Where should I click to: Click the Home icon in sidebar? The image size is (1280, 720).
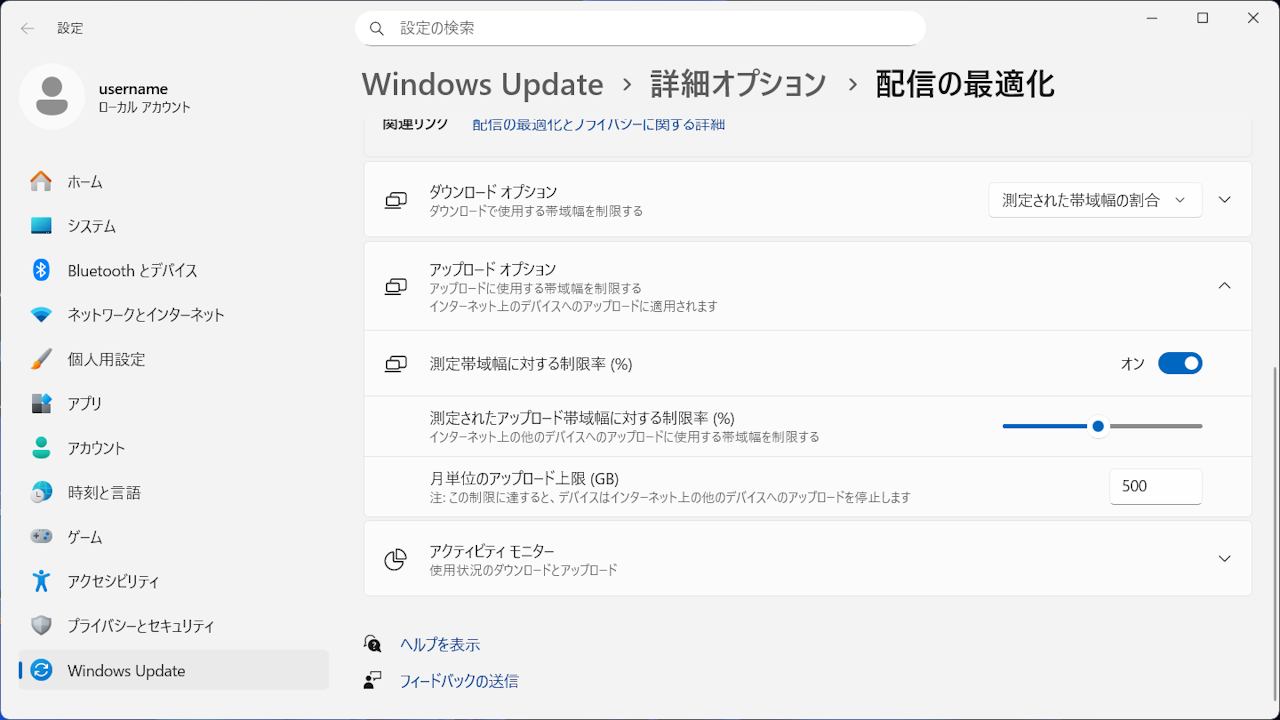coord(41,182)
